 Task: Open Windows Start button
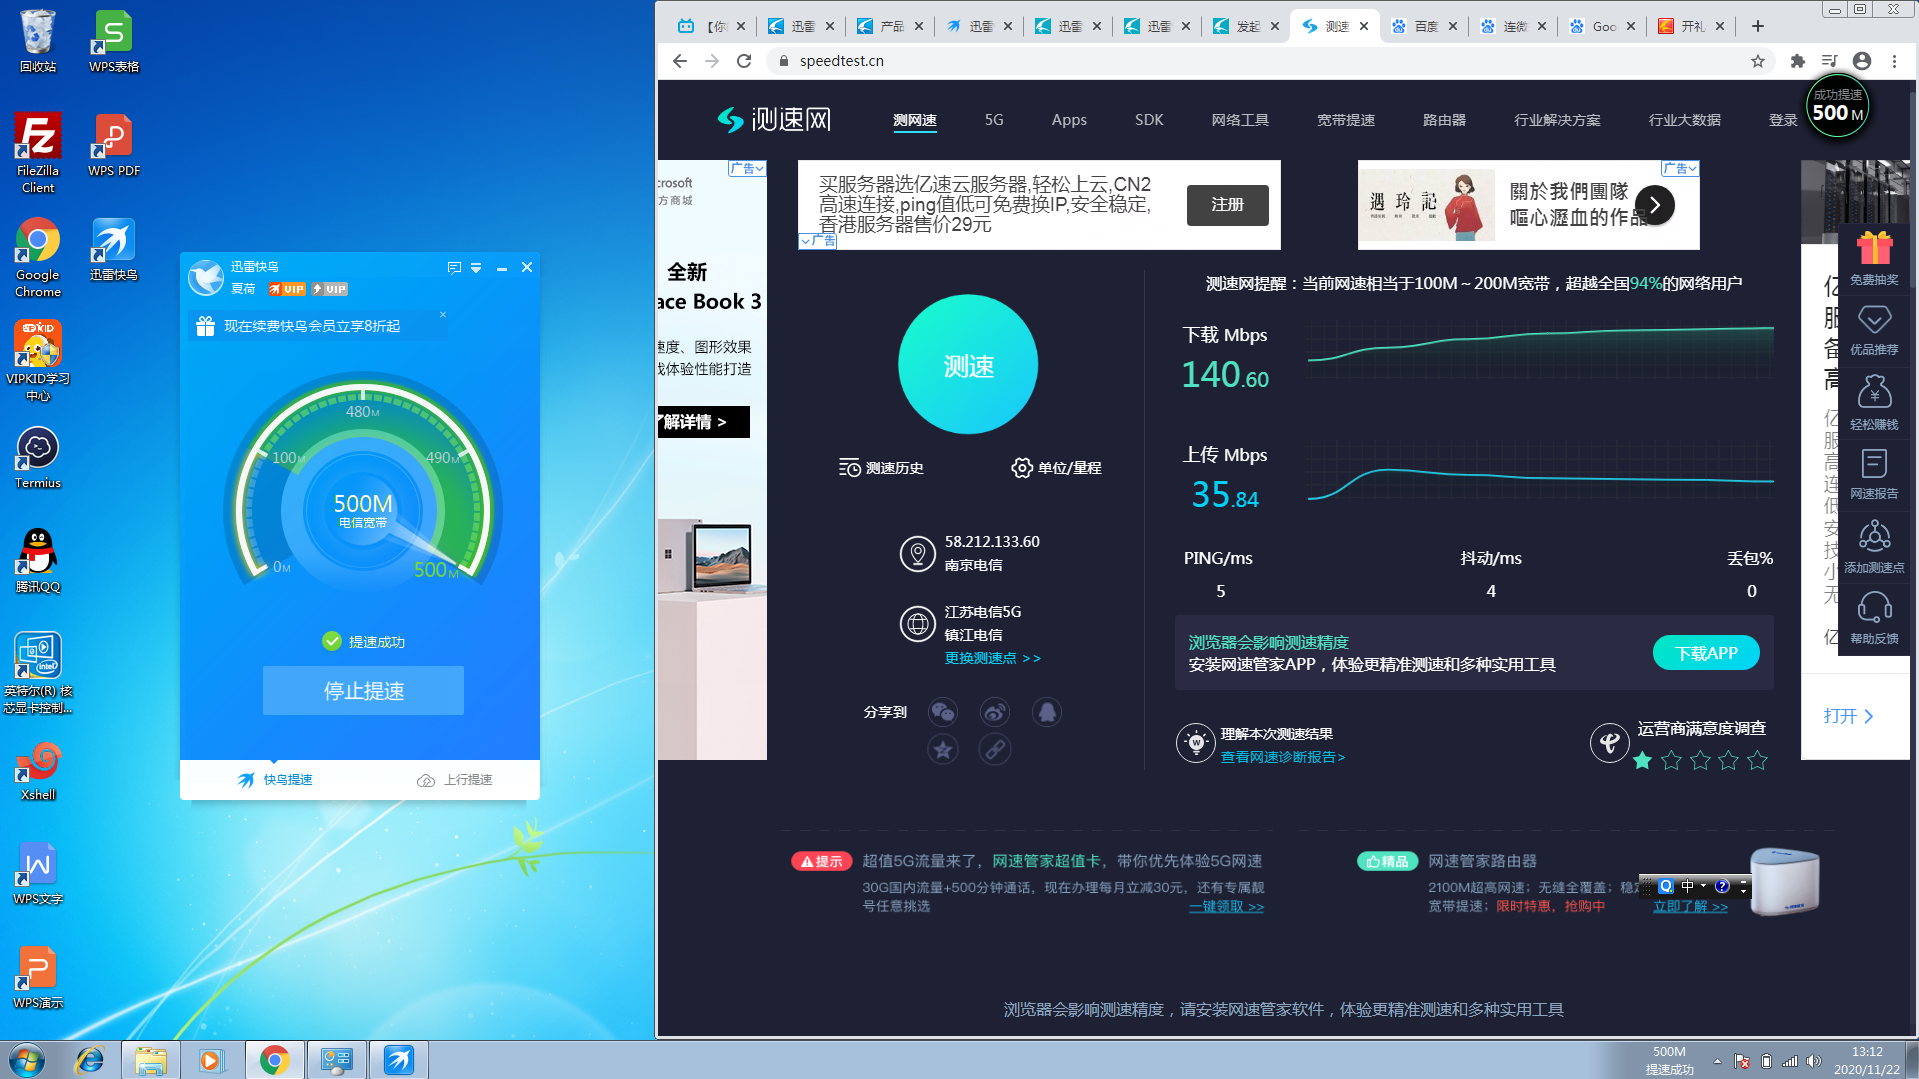click(27, 1060)
